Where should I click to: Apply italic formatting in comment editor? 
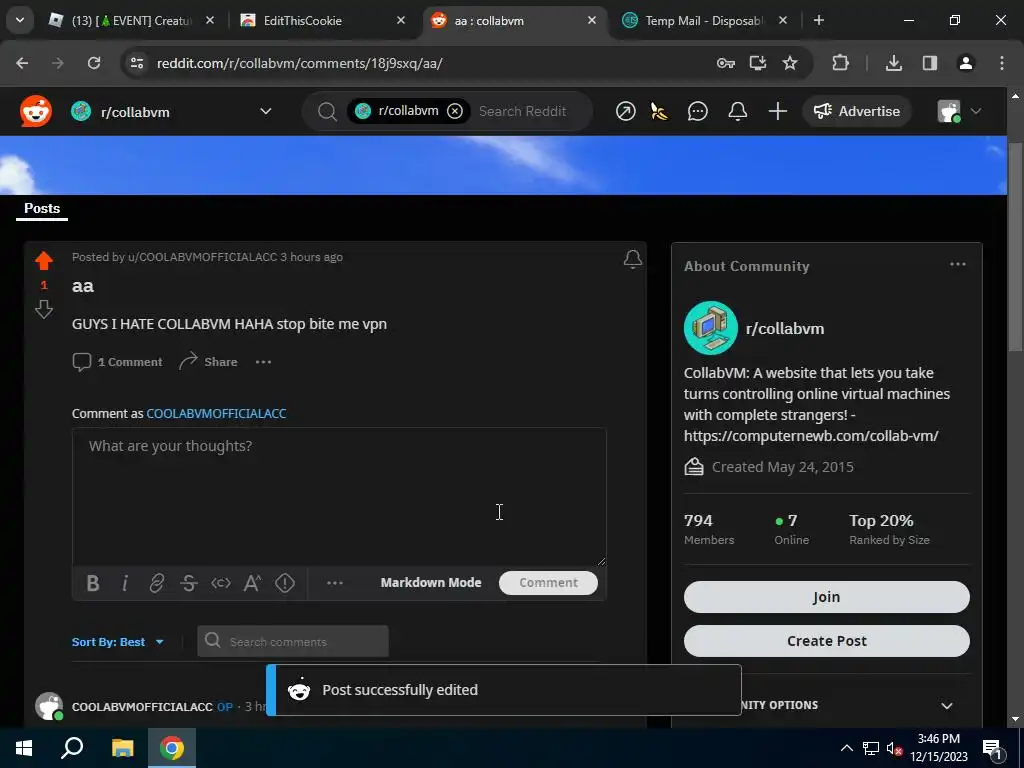coord(125,583)
